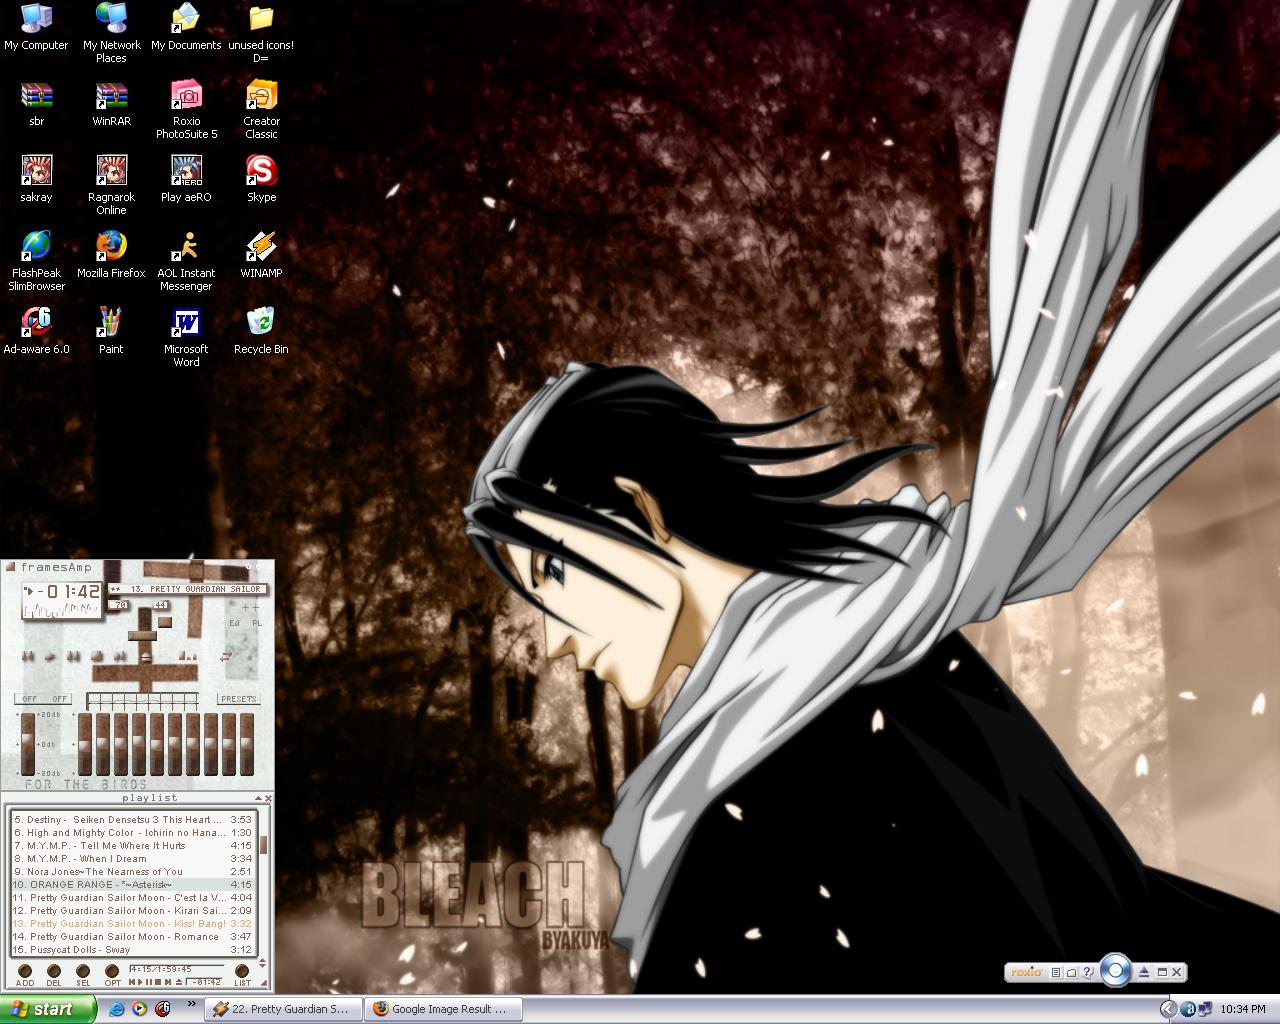The image size is (1280, 1024).
Task: Click Roxio bar disc icon
Action: click(1115, 970)
